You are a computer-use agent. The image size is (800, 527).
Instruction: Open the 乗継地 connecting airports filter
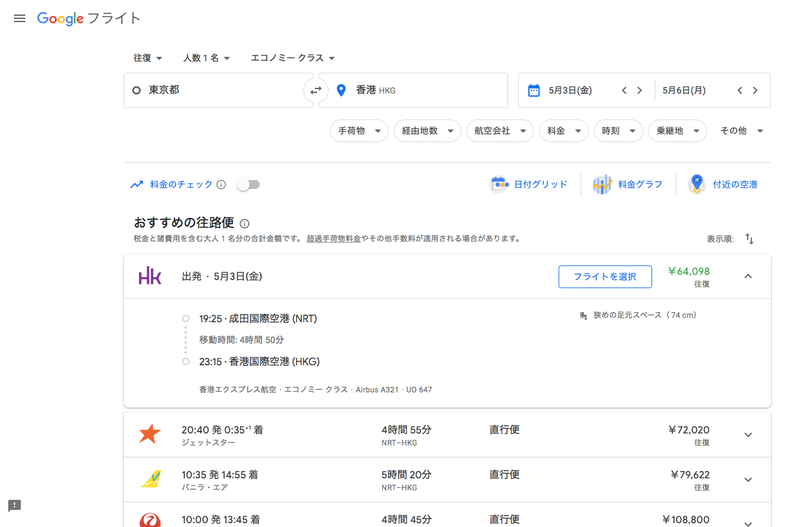tap(678, 131)
